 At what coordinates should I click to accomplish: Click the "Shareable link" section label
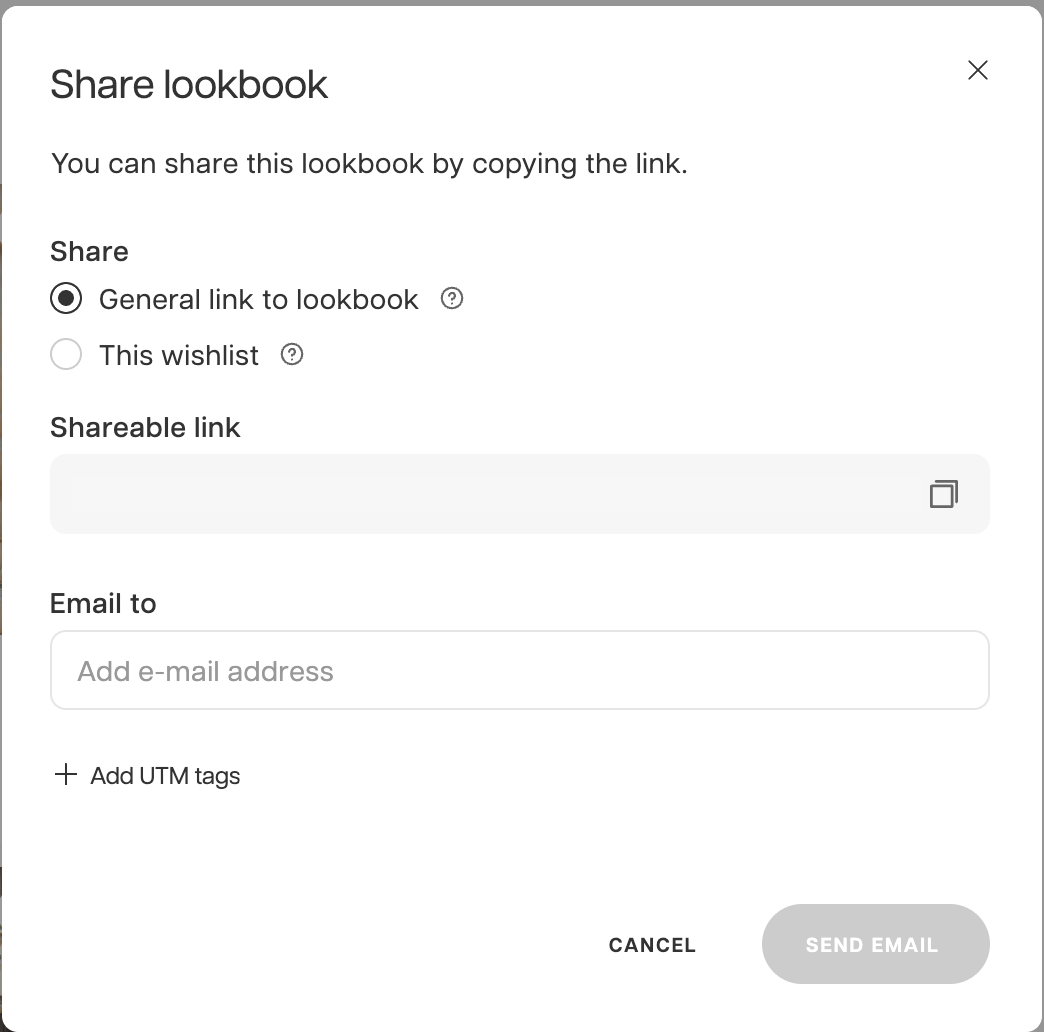(x=145, y=428)
